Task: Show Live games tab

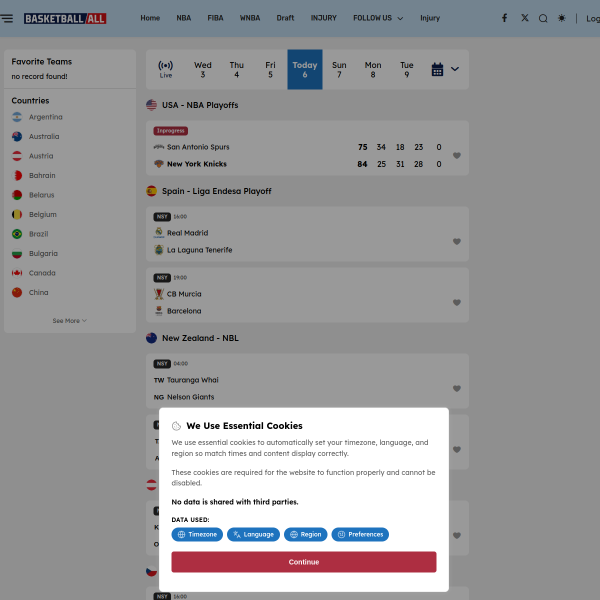Action: tap(165, 69)
